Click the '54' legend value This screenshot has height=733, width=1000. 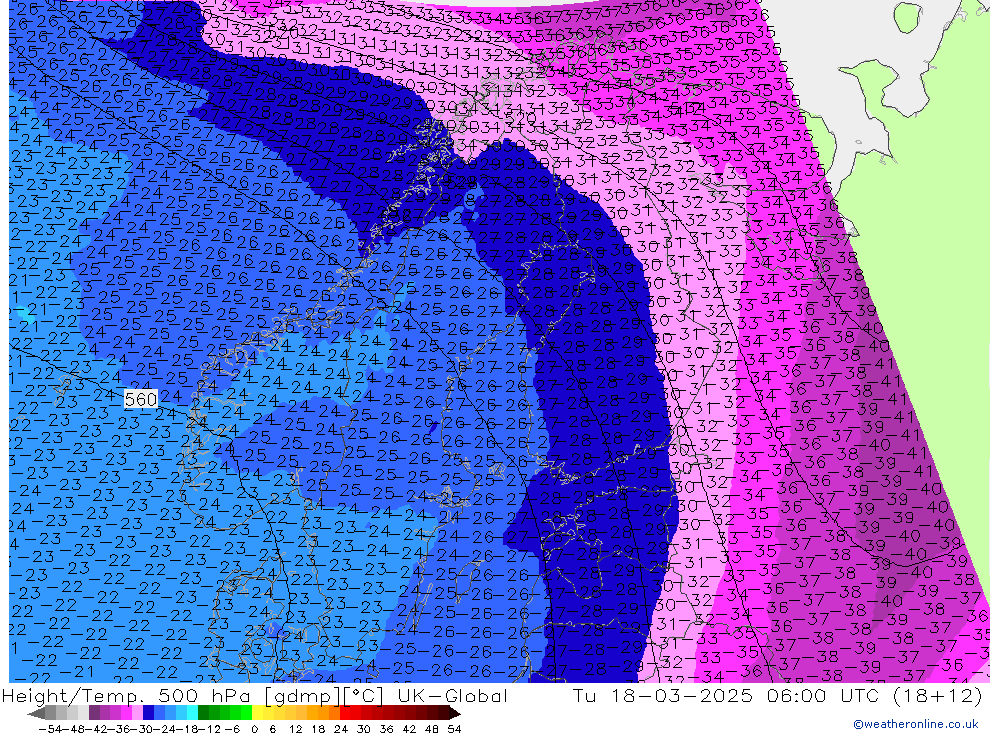pos(454,729)
